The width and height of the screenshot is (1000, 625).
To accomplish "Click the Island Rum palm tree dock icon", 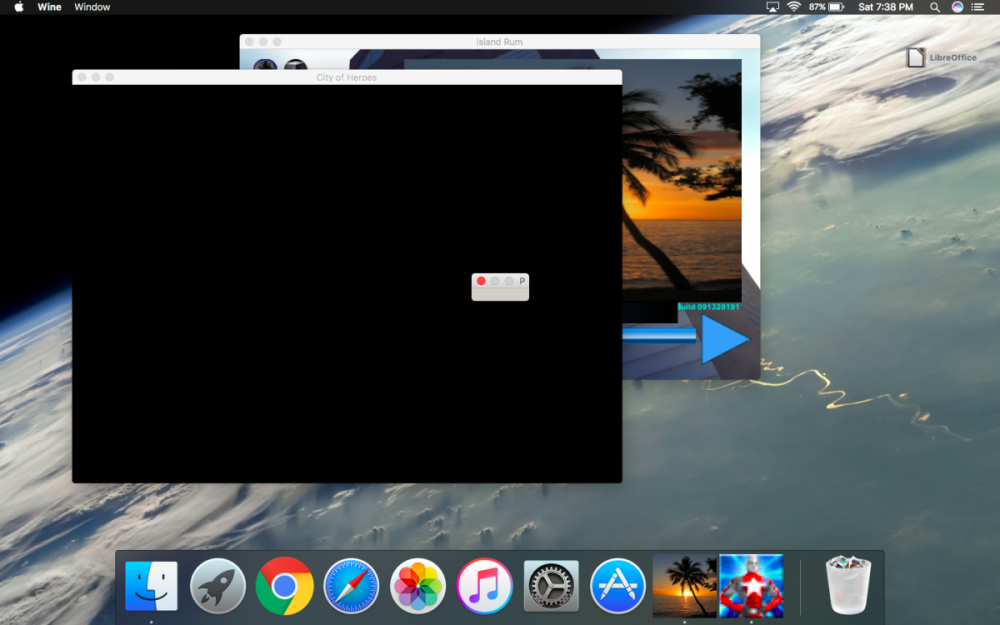I will pyautogui.click(x=685, y=586).
